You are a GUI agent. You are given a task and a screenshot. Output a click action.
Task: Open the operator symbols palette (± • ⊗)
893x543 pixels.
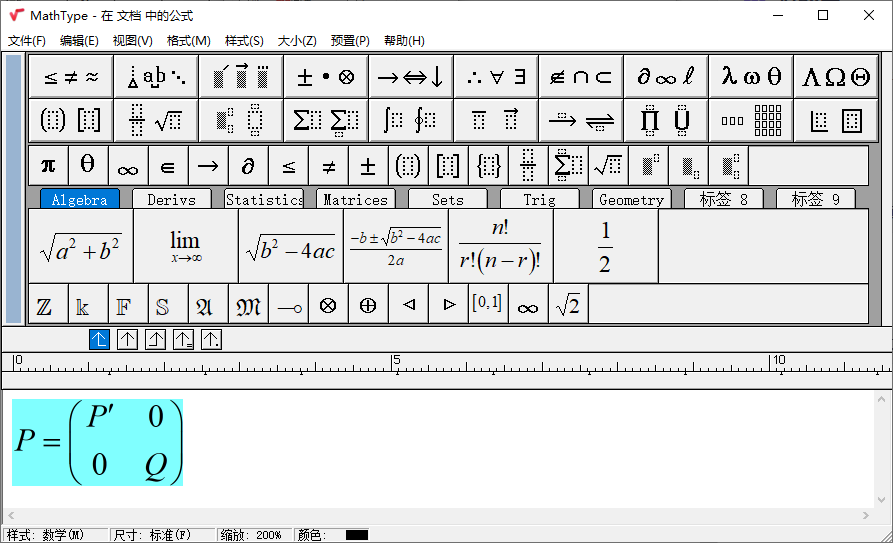(x=326, y=76)
